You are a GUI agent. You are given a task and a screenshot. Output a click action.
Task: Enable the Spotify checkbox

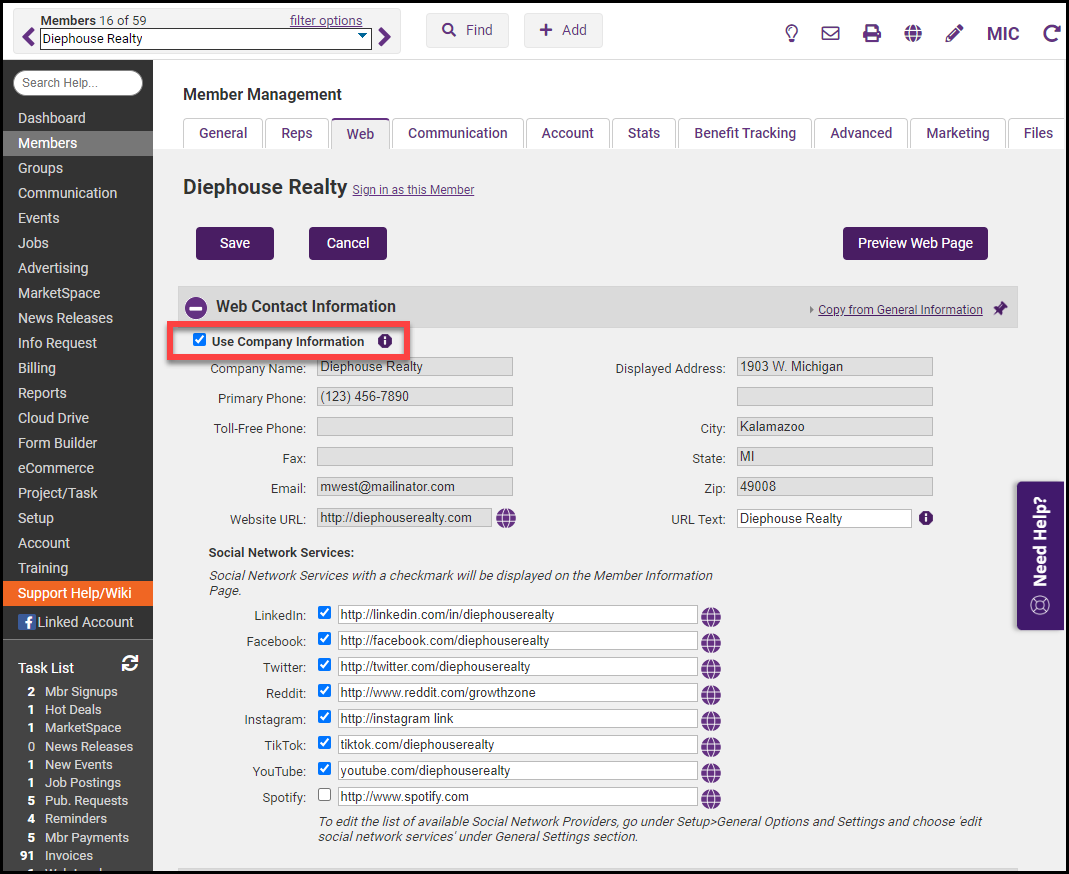[324, 795]
